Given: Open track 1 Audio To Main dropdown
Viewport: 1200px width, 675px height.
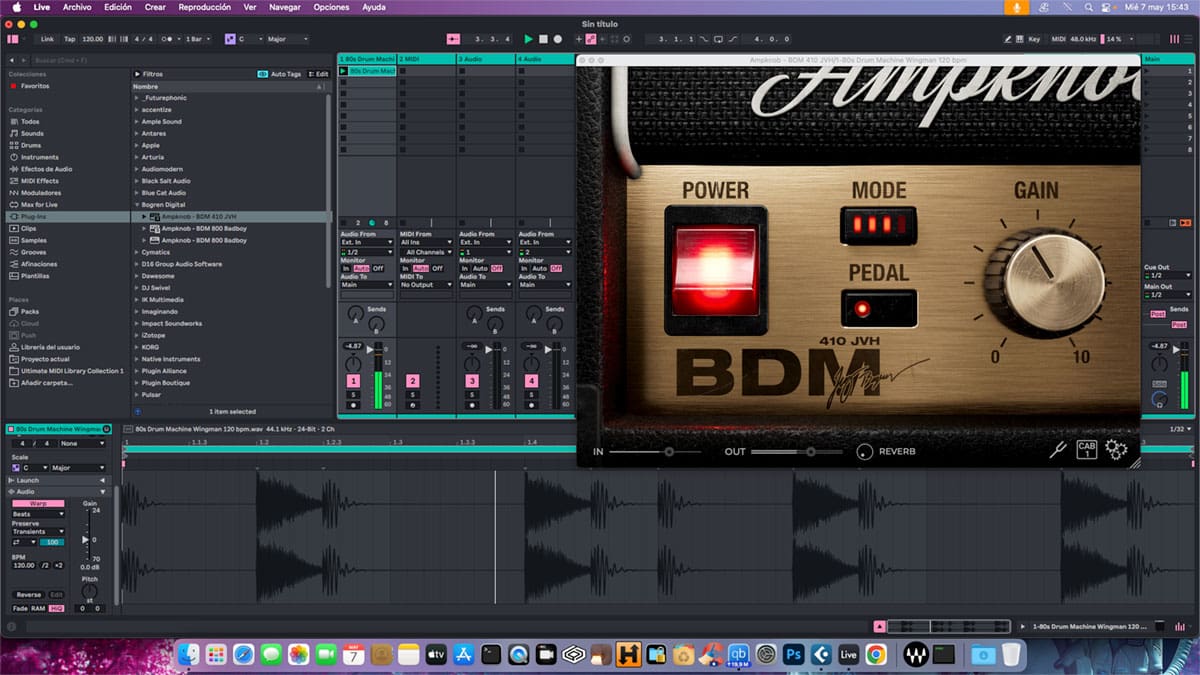Looking at the screenshot, I should click(x=367, y=285).
